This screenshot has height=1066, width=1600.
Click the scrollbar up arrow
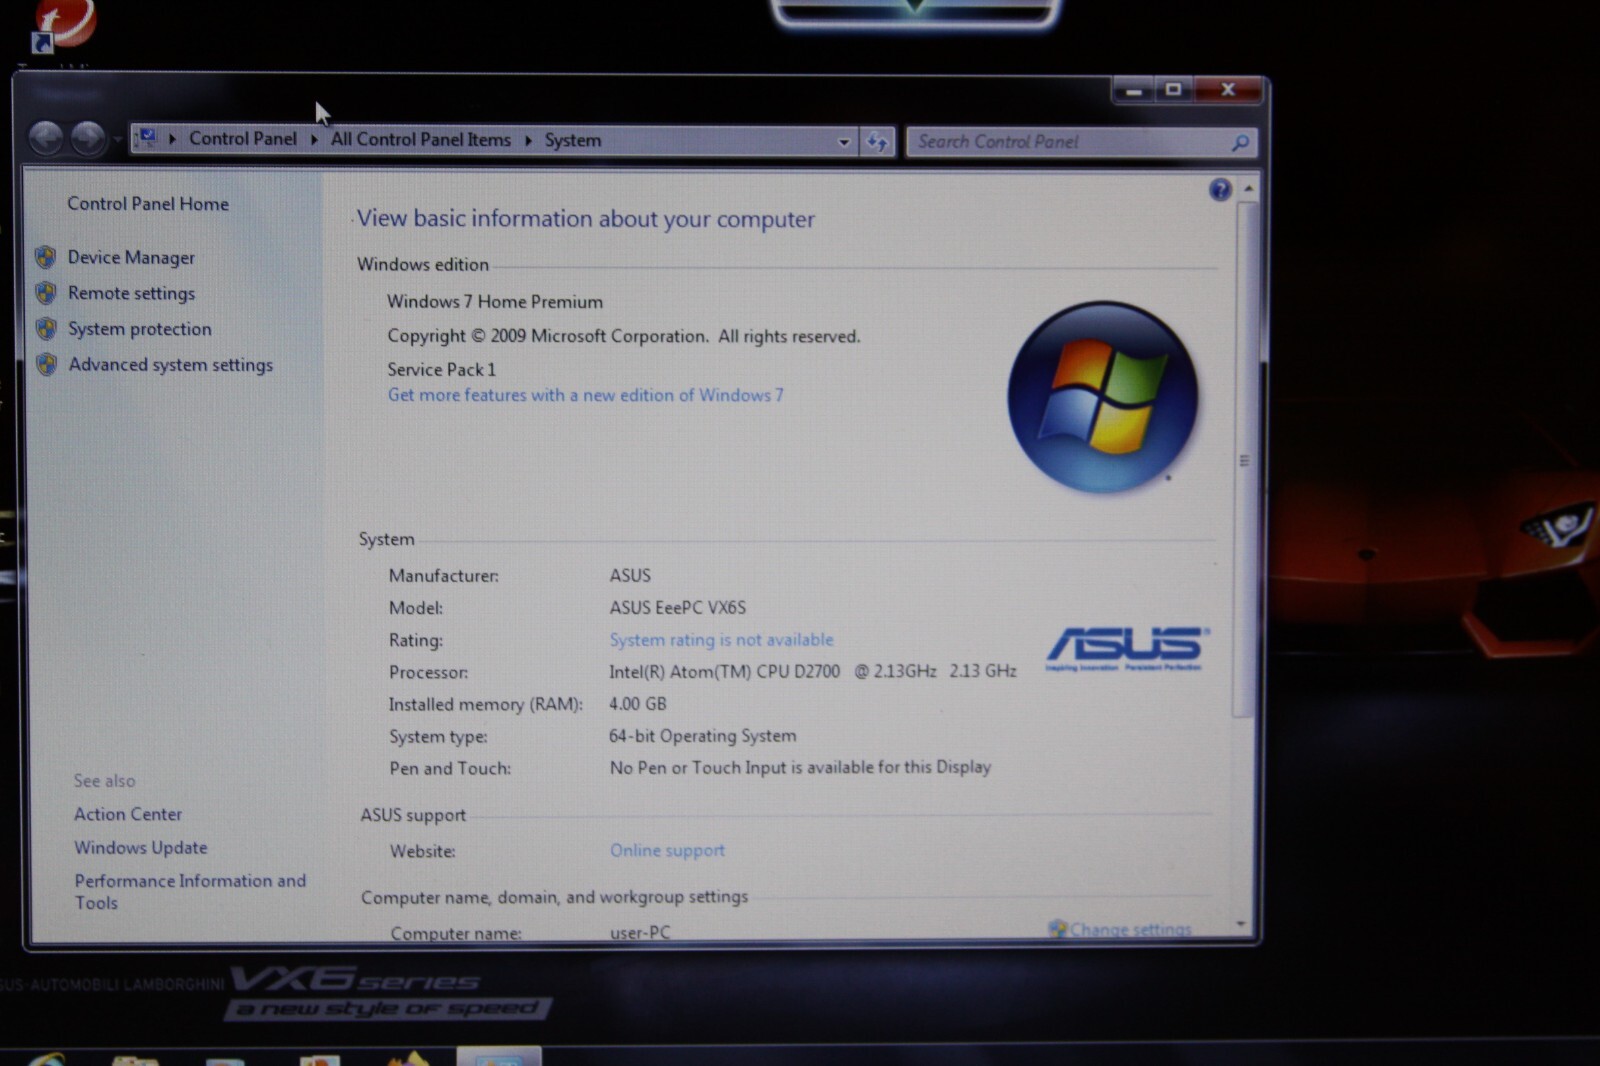pyautogui.click(x=1248, y=188)
